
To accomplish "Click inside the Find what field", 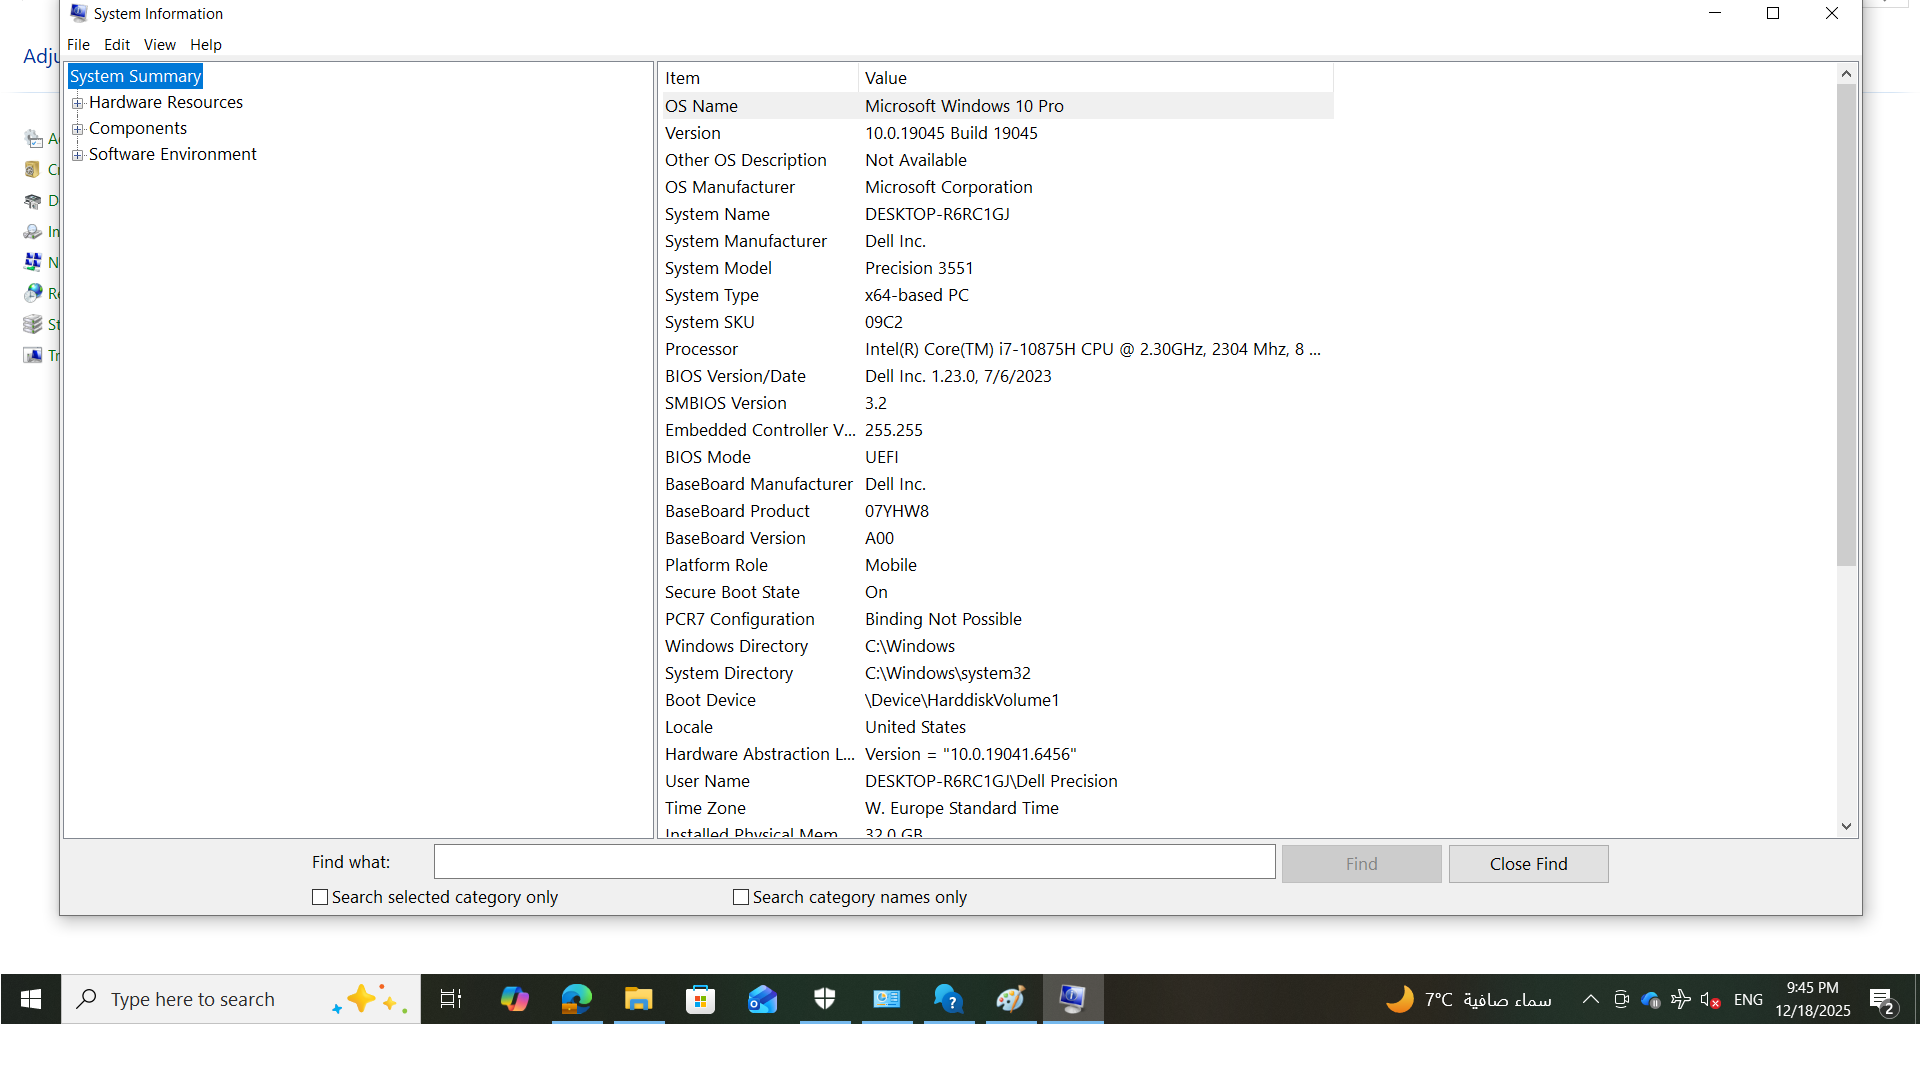I will [854, 862].
